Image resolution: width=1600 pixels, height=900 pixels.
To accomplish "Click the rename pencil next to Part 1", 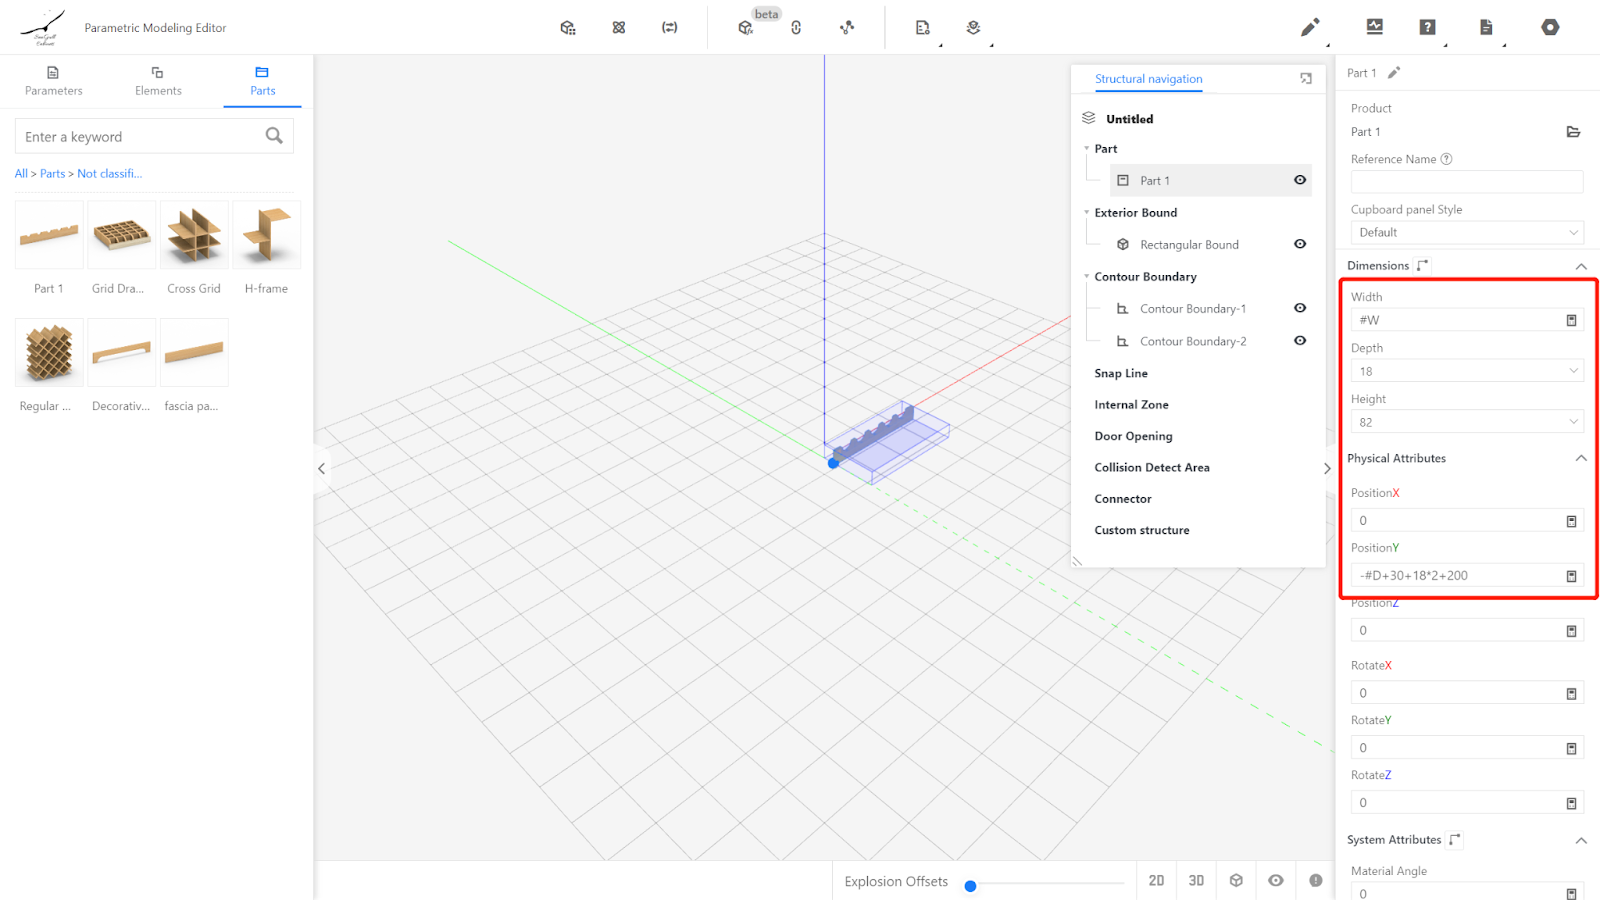I will click(1394, 73).
